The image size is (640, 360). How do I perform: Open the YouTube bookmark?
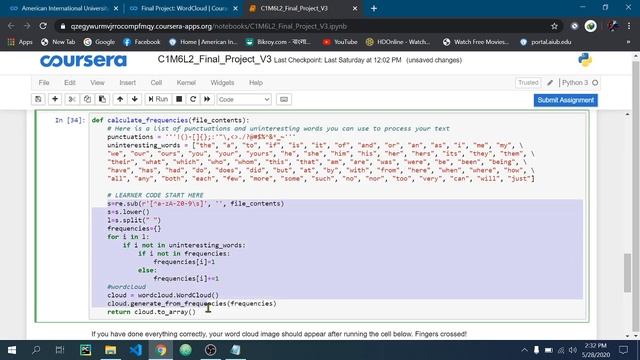(340, 42)
